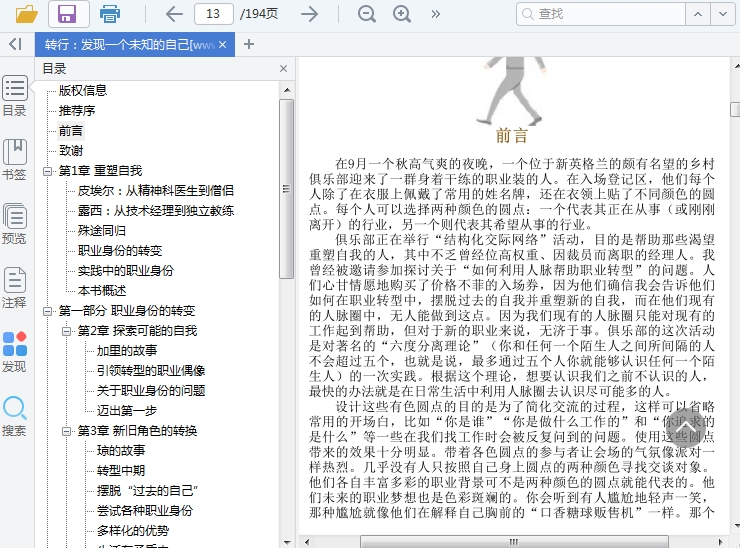Click the contents panel vertical scrollbar thumb

coord(286,189)
